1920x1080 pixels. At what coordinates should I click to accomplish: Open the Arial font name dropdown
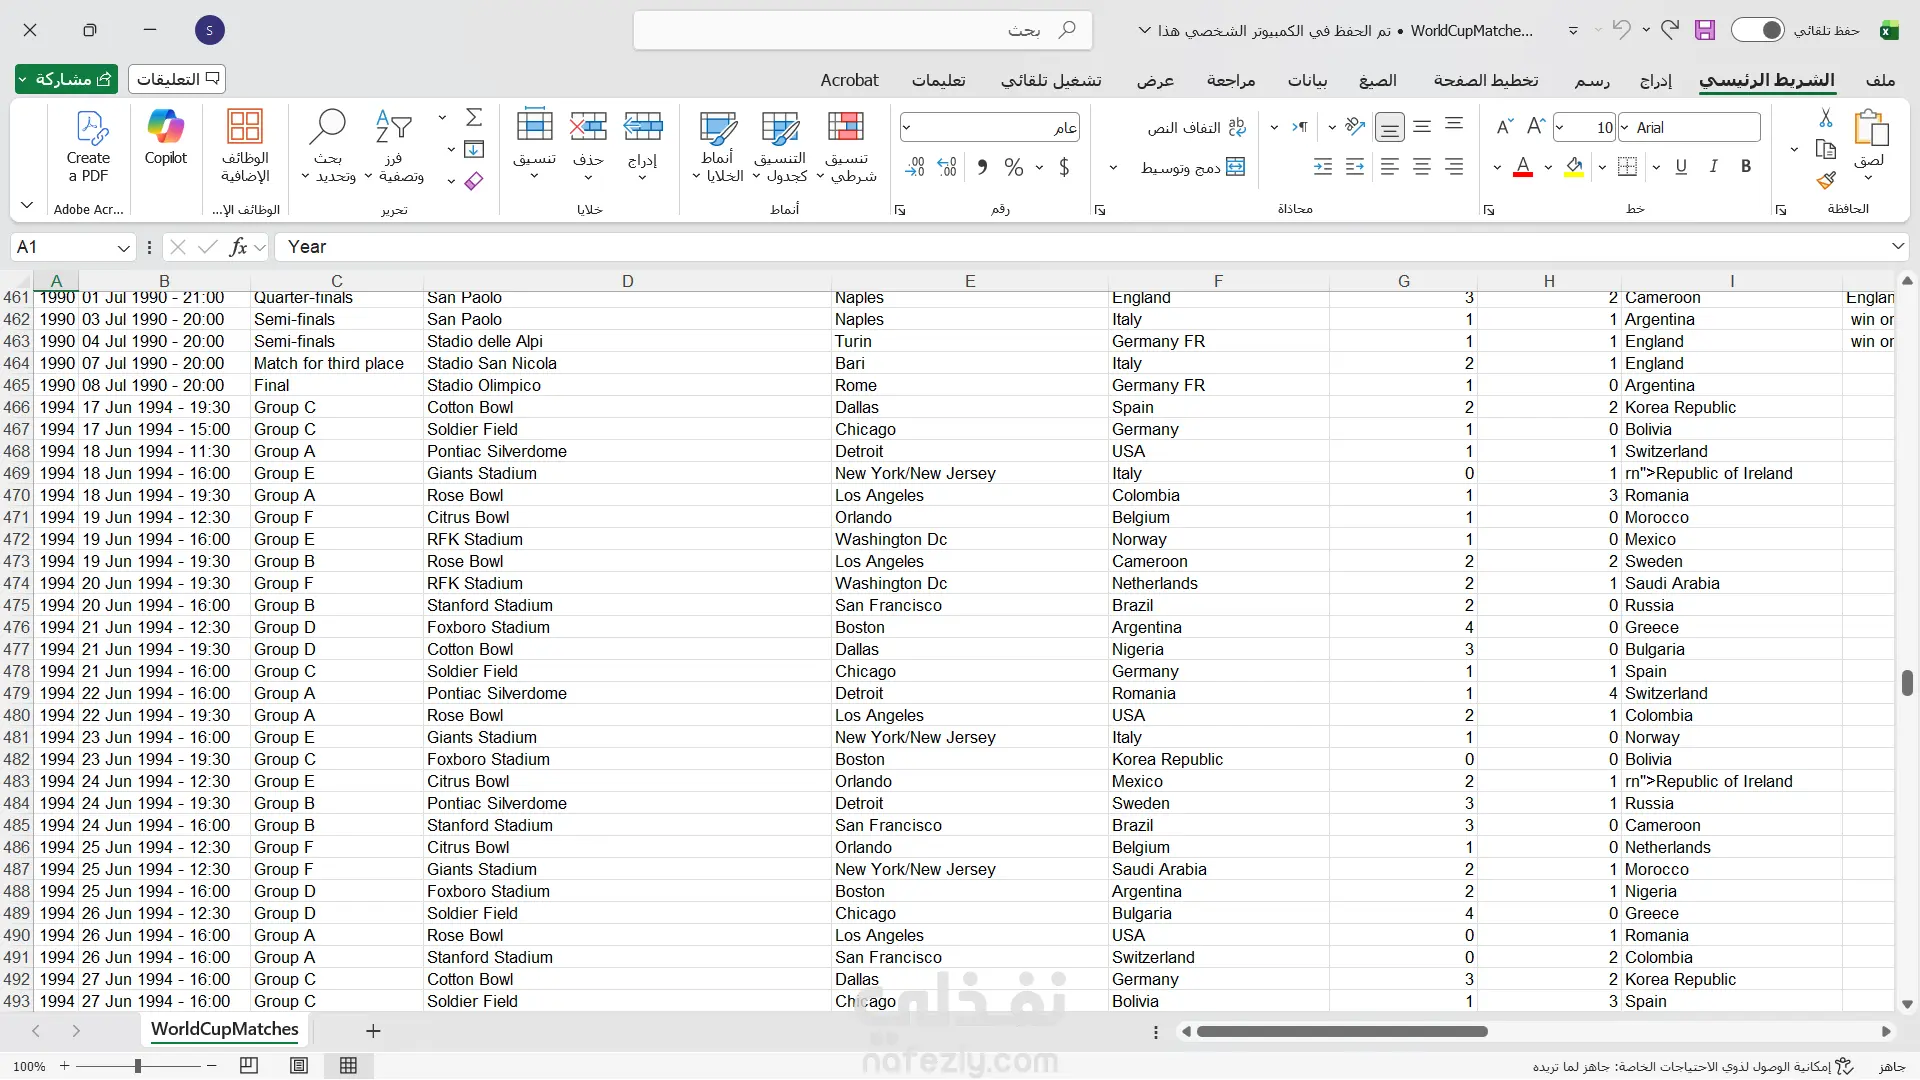coord(1626,128)
